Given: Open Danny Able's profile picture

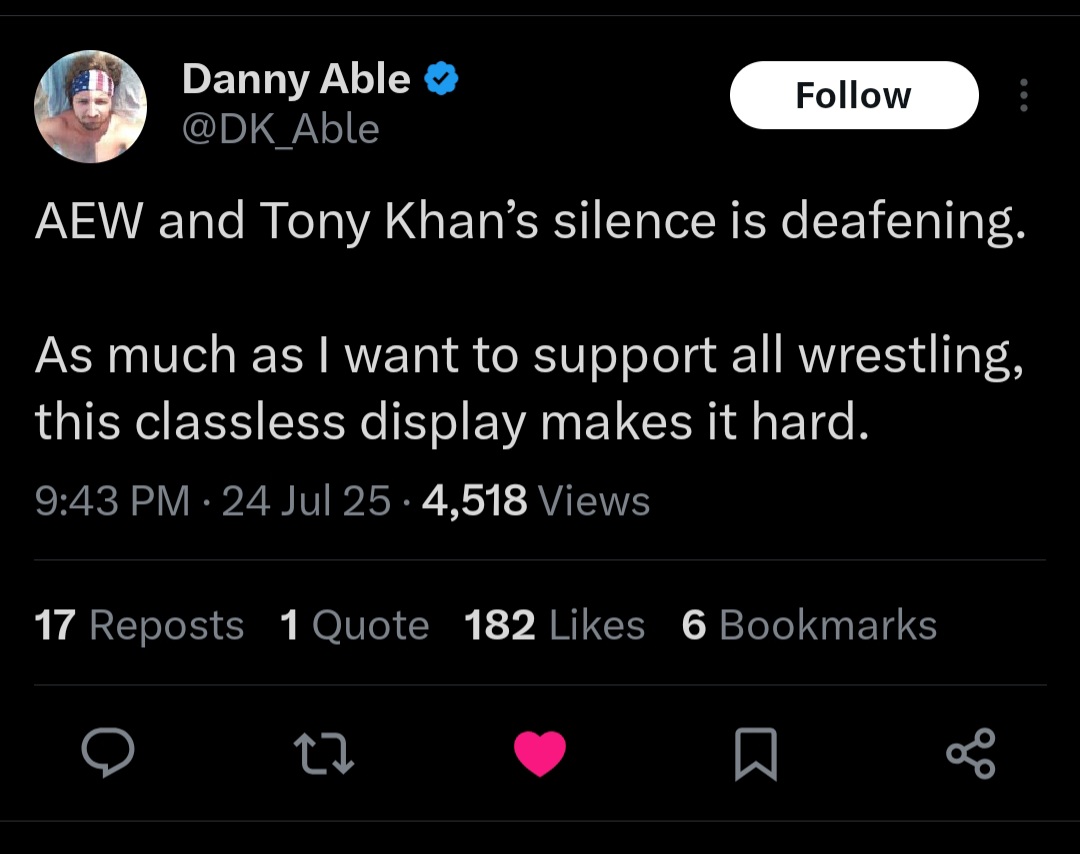Looking at the screenshot, I should tap(91, 106).
